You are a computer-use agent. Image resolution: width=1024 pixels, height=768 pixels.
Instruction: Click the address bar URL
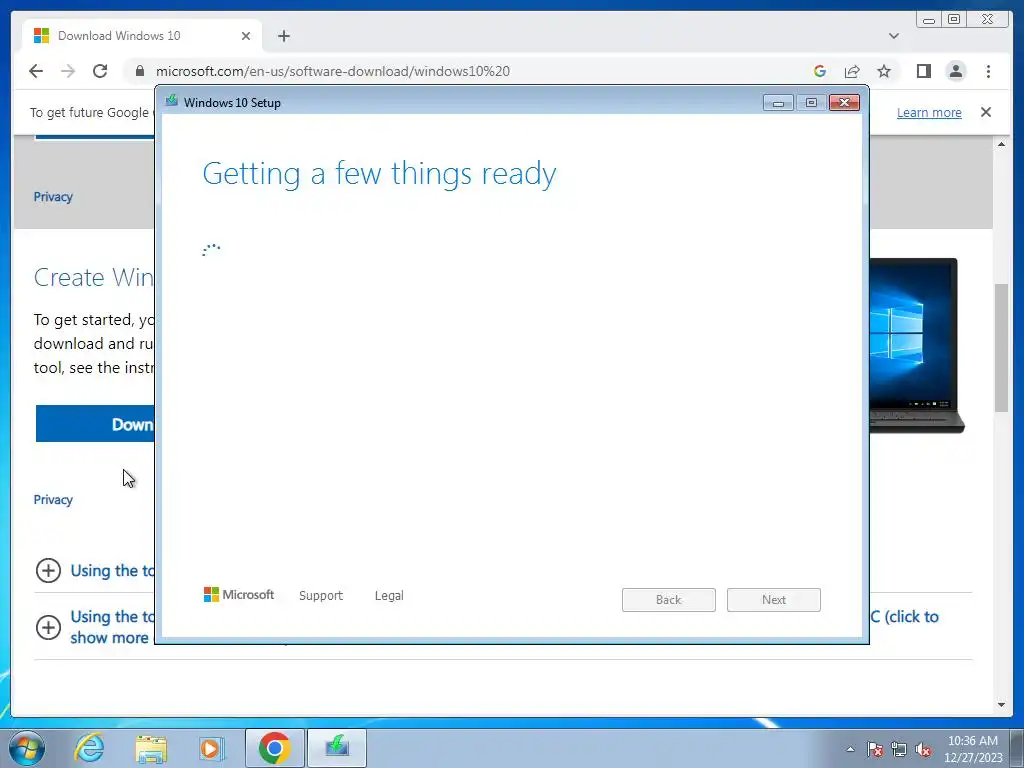(x=332, y=71)
